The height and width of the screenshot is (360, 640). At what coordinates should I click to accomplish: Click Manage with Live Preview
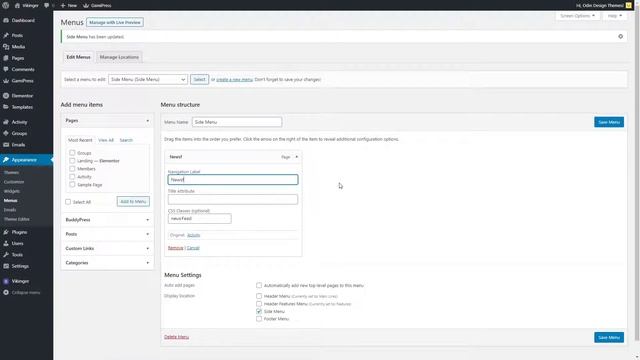115,22
